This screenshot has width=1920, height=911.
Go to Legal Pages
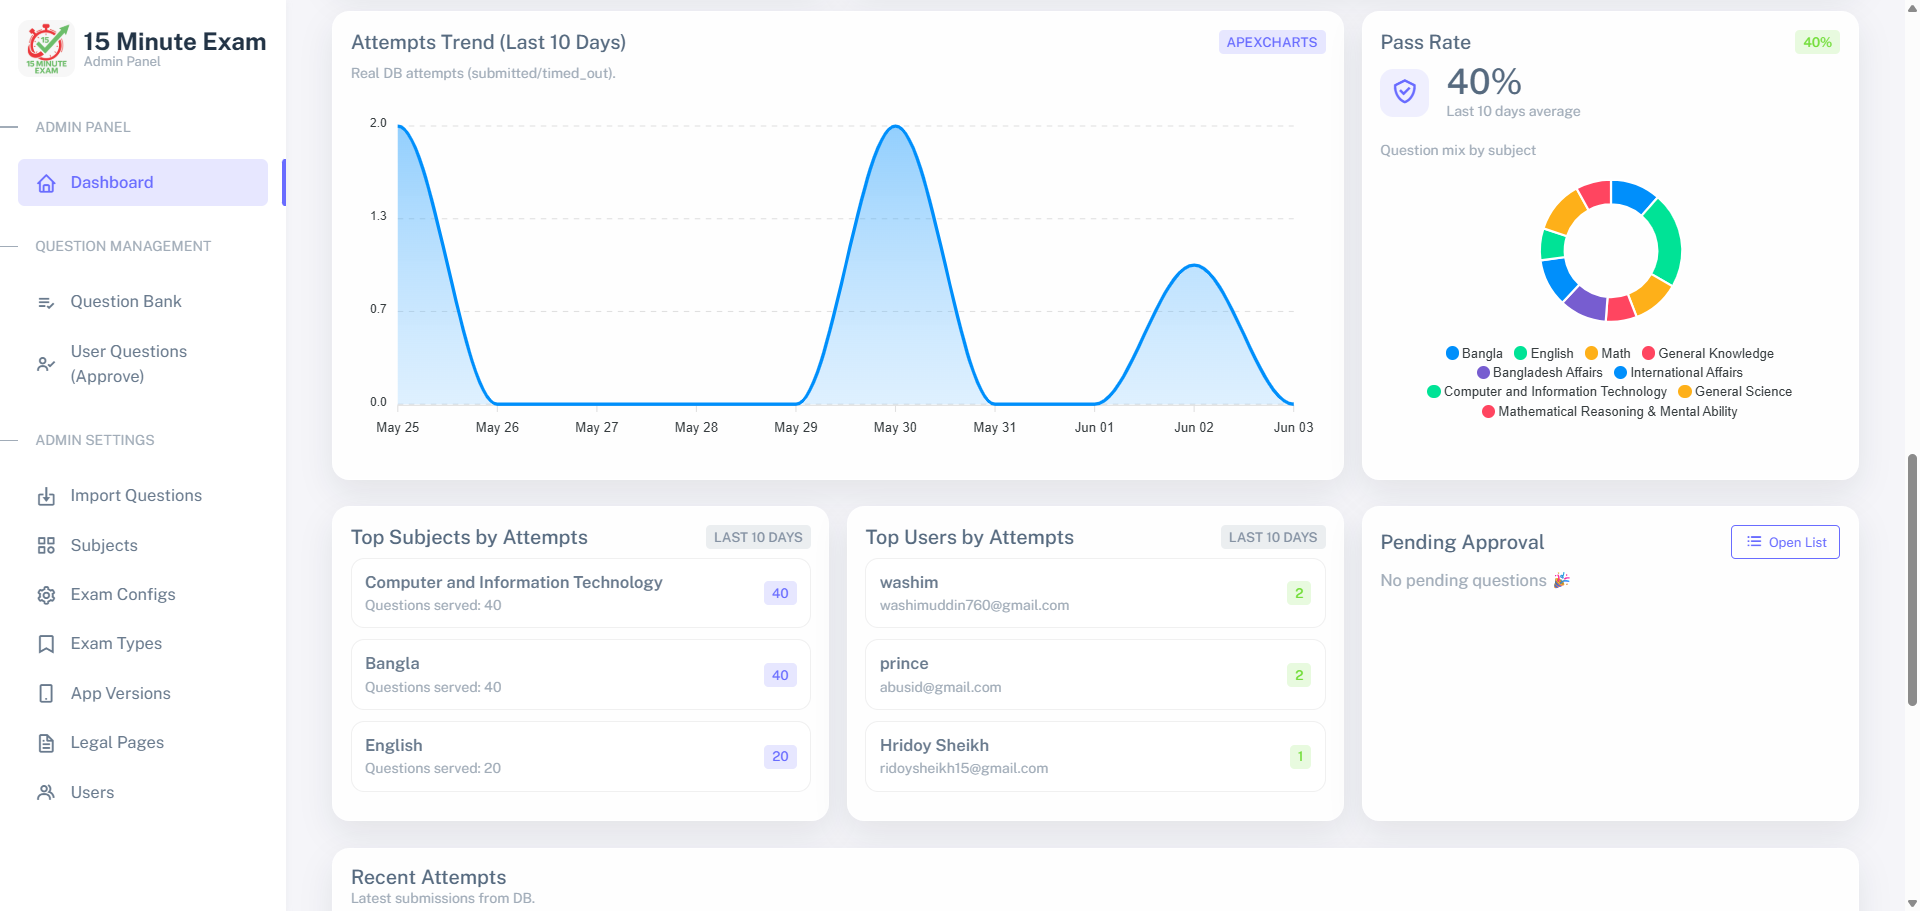tap(143, 743)
